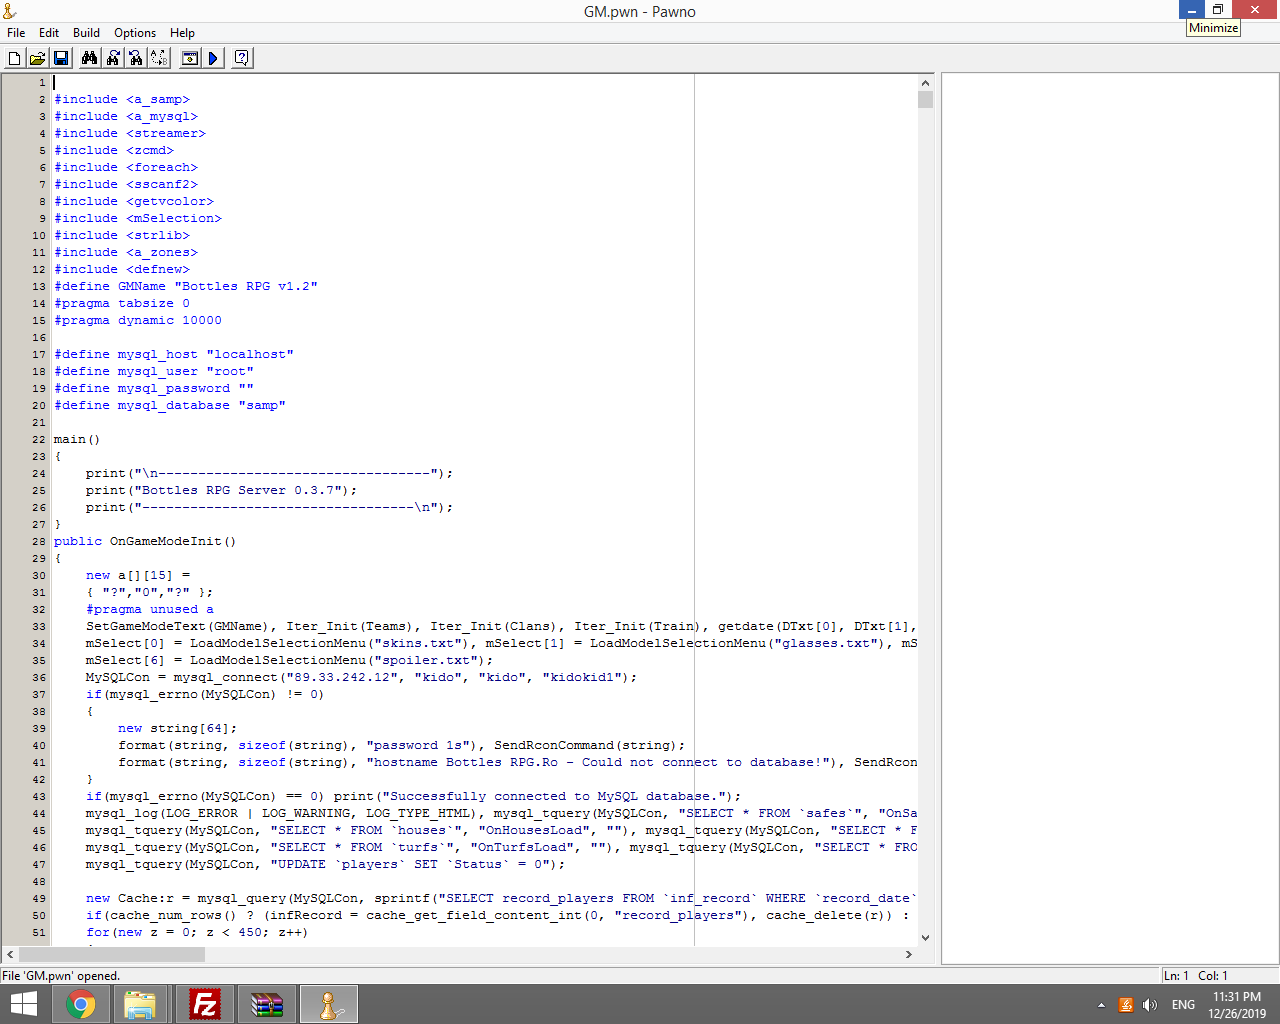Click line 'print("Bottles RPG Server 0.3.7");'

[221, 490]
